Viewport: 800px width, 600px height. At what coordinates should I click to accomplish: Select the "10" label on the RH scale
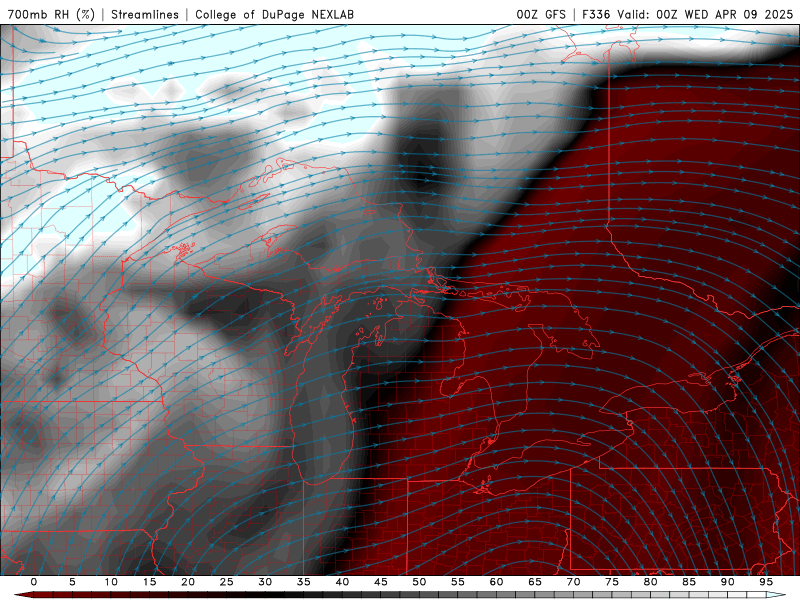click(x=111, y=582)
